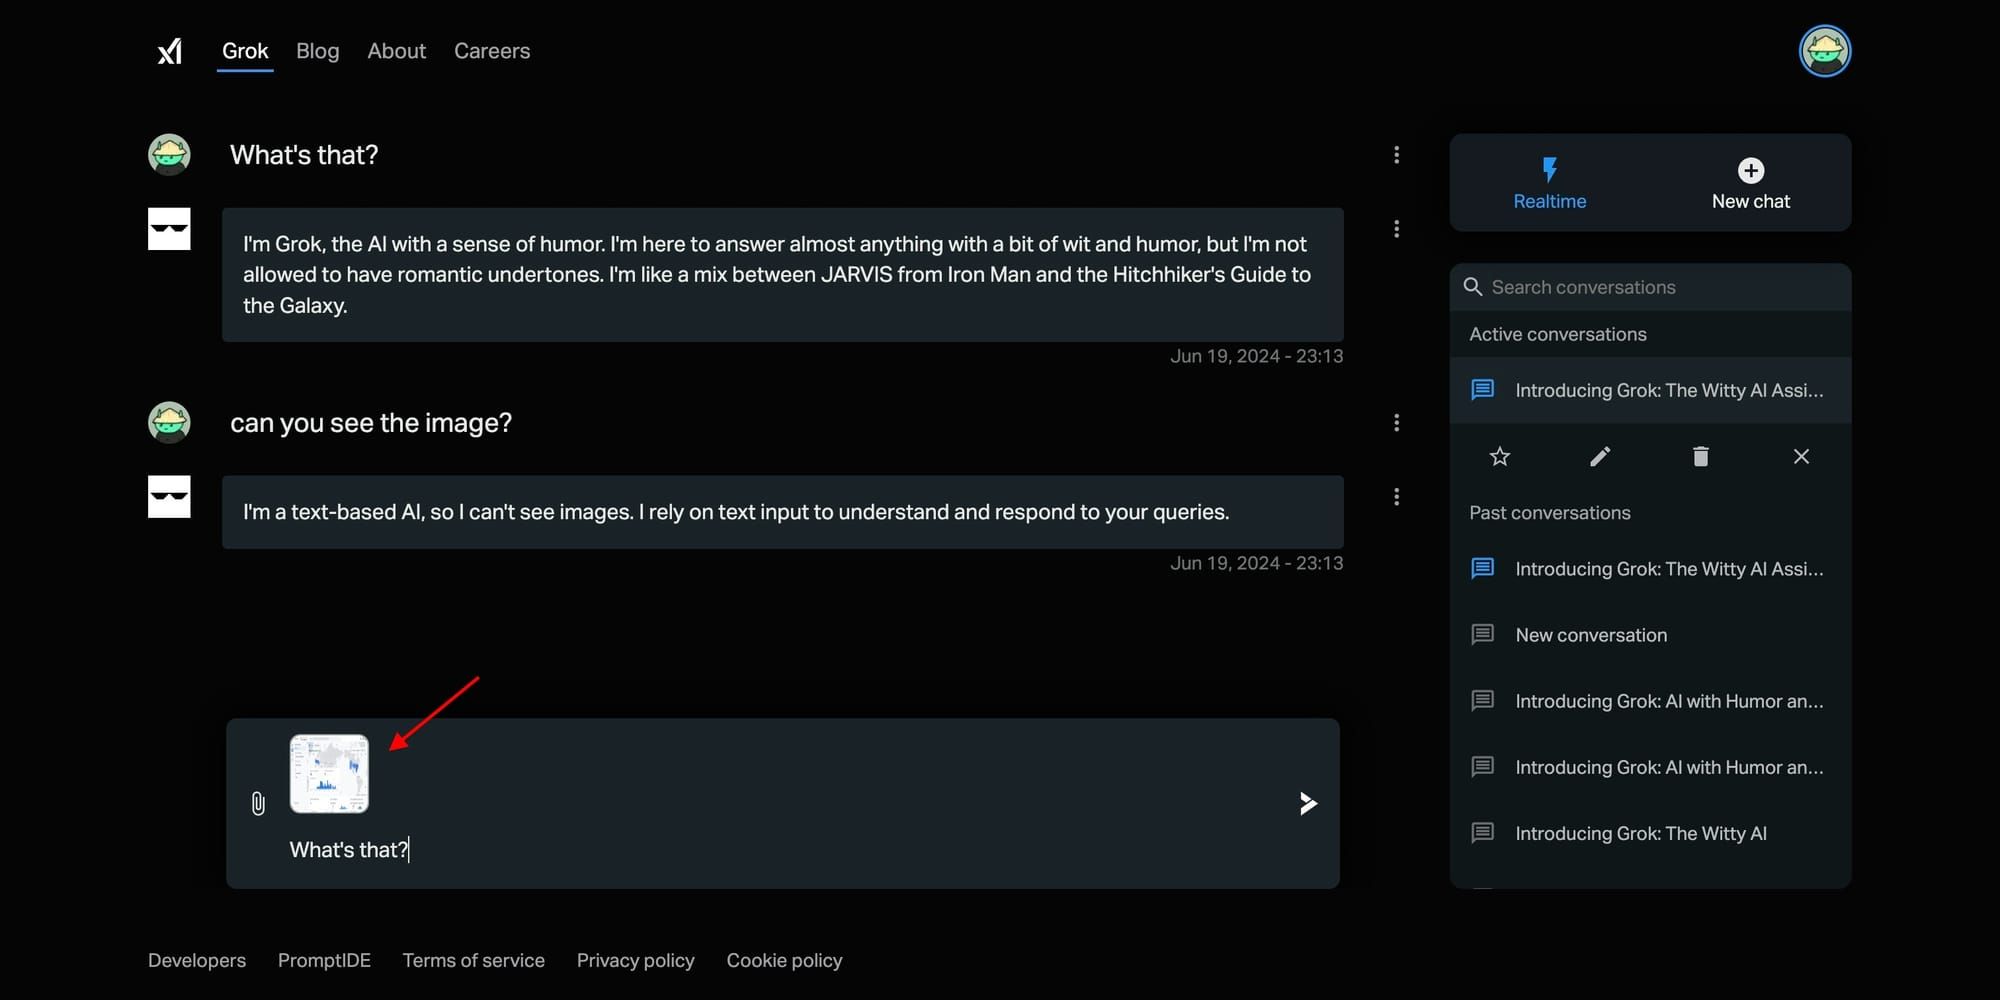Screen dimensions: 2000x1000
Task: Open the Privacy policy link
Action: [635, 960]
